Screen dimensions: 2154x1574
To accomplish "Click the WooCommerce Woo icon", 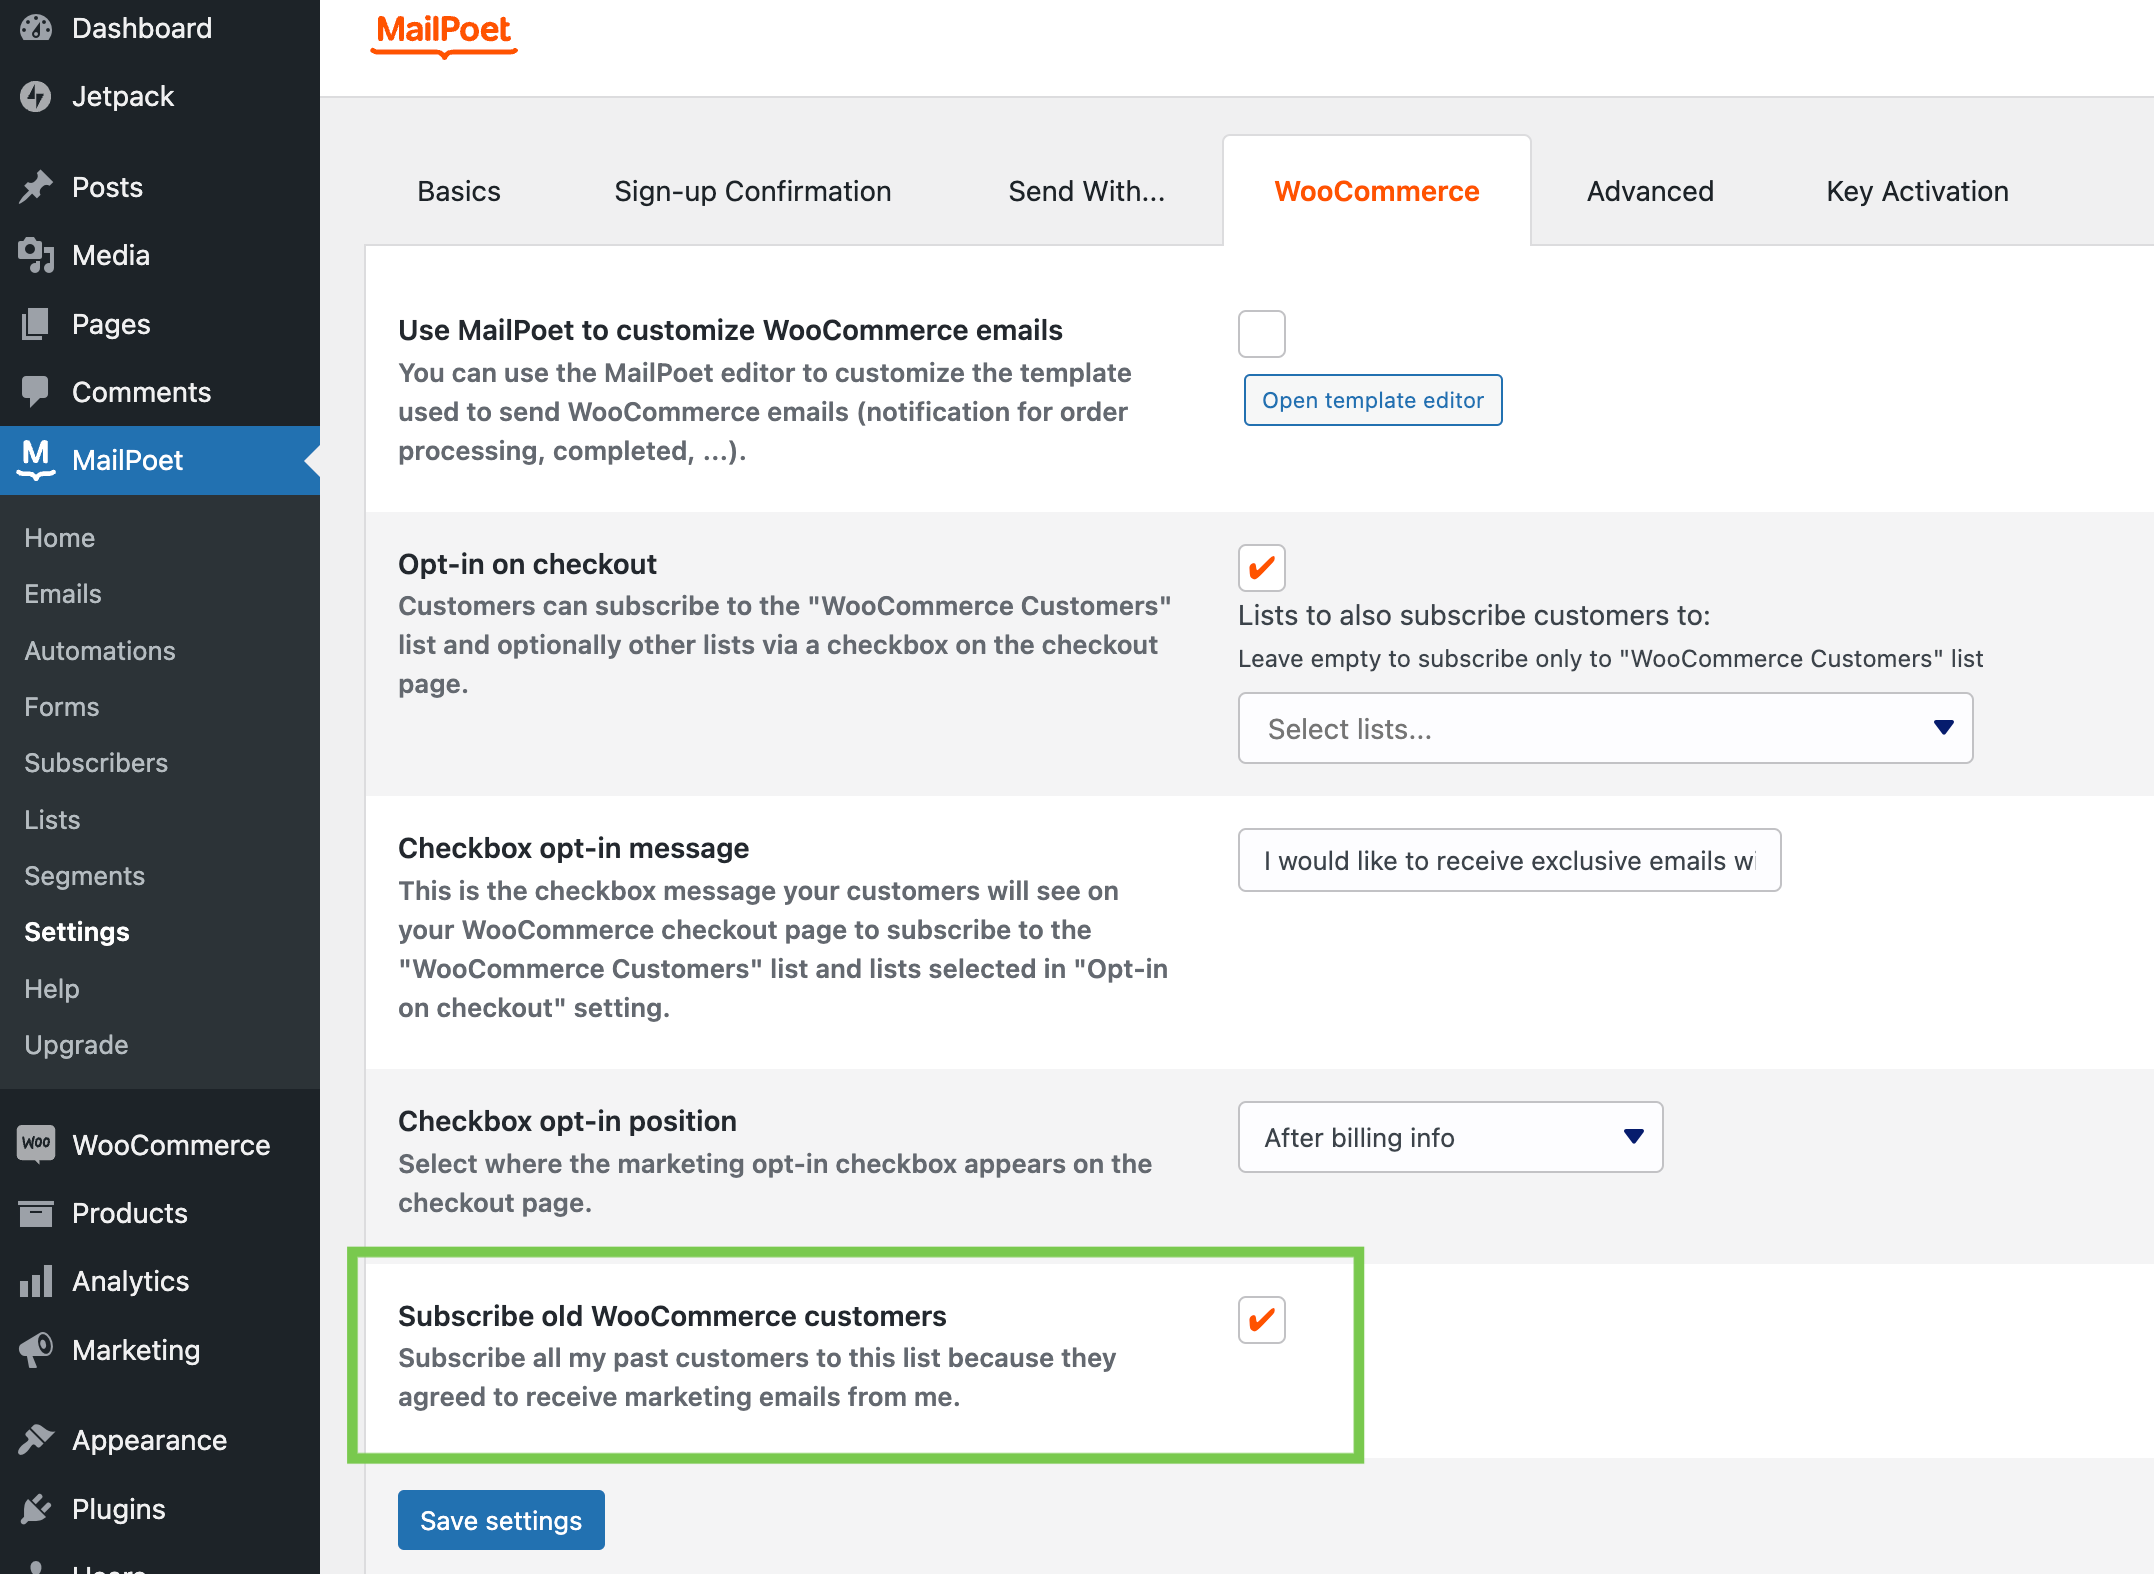I will coord(36,1144).
